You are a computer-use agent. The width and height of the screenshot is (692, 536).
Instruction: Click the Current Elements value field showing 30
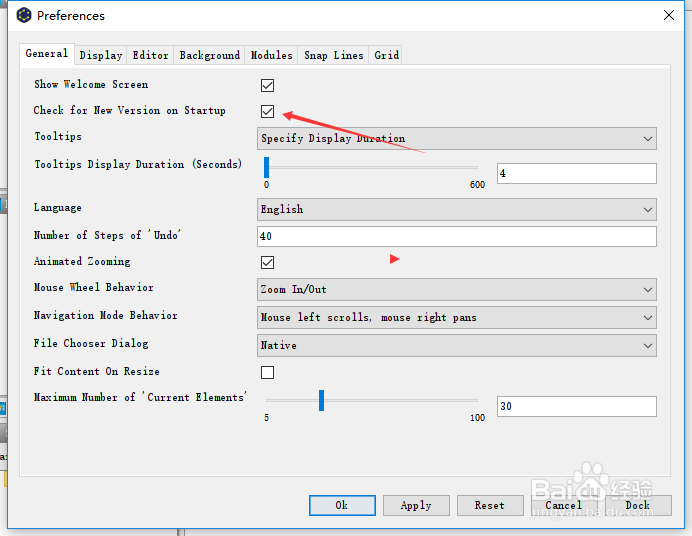577,406
